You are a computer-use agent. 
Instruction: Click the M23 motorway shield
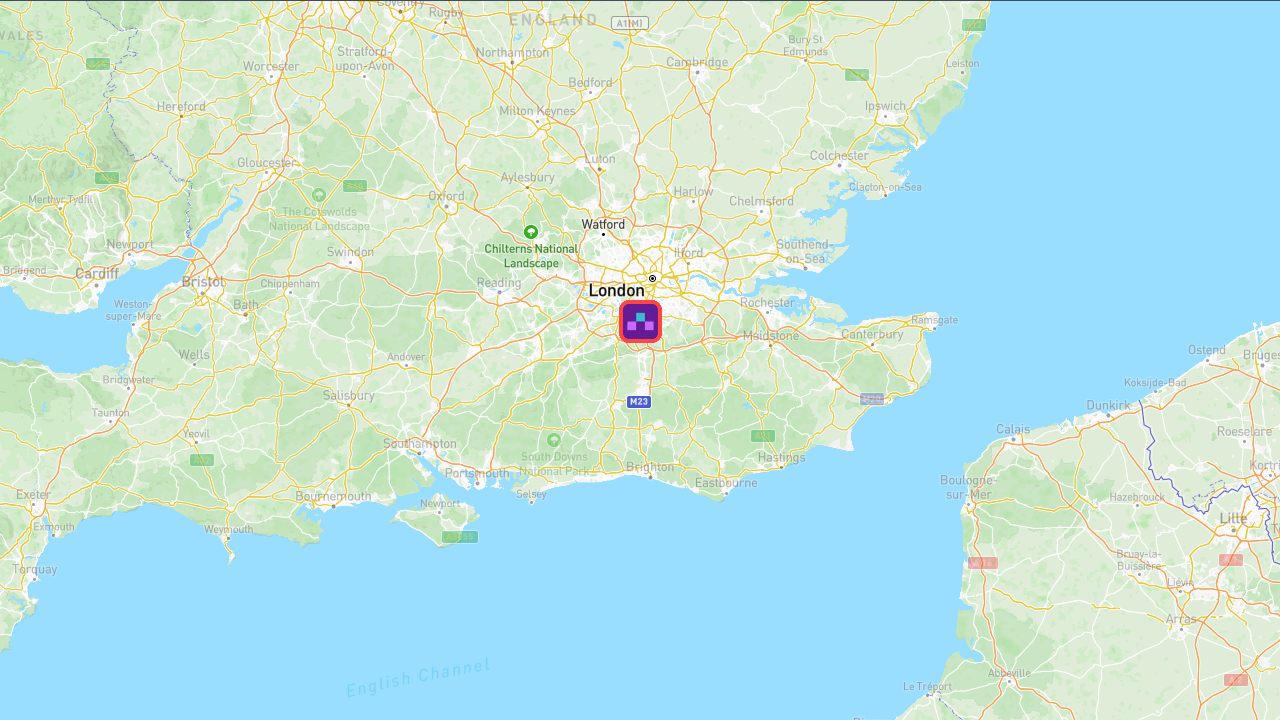[639, 402]
